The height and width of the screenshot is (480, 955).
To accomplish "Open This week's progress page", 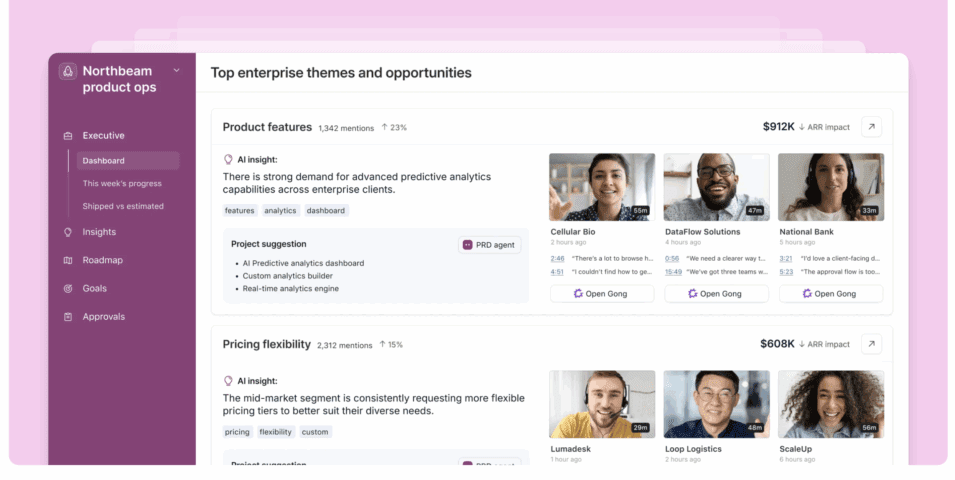I will click(x=122, y=183).
